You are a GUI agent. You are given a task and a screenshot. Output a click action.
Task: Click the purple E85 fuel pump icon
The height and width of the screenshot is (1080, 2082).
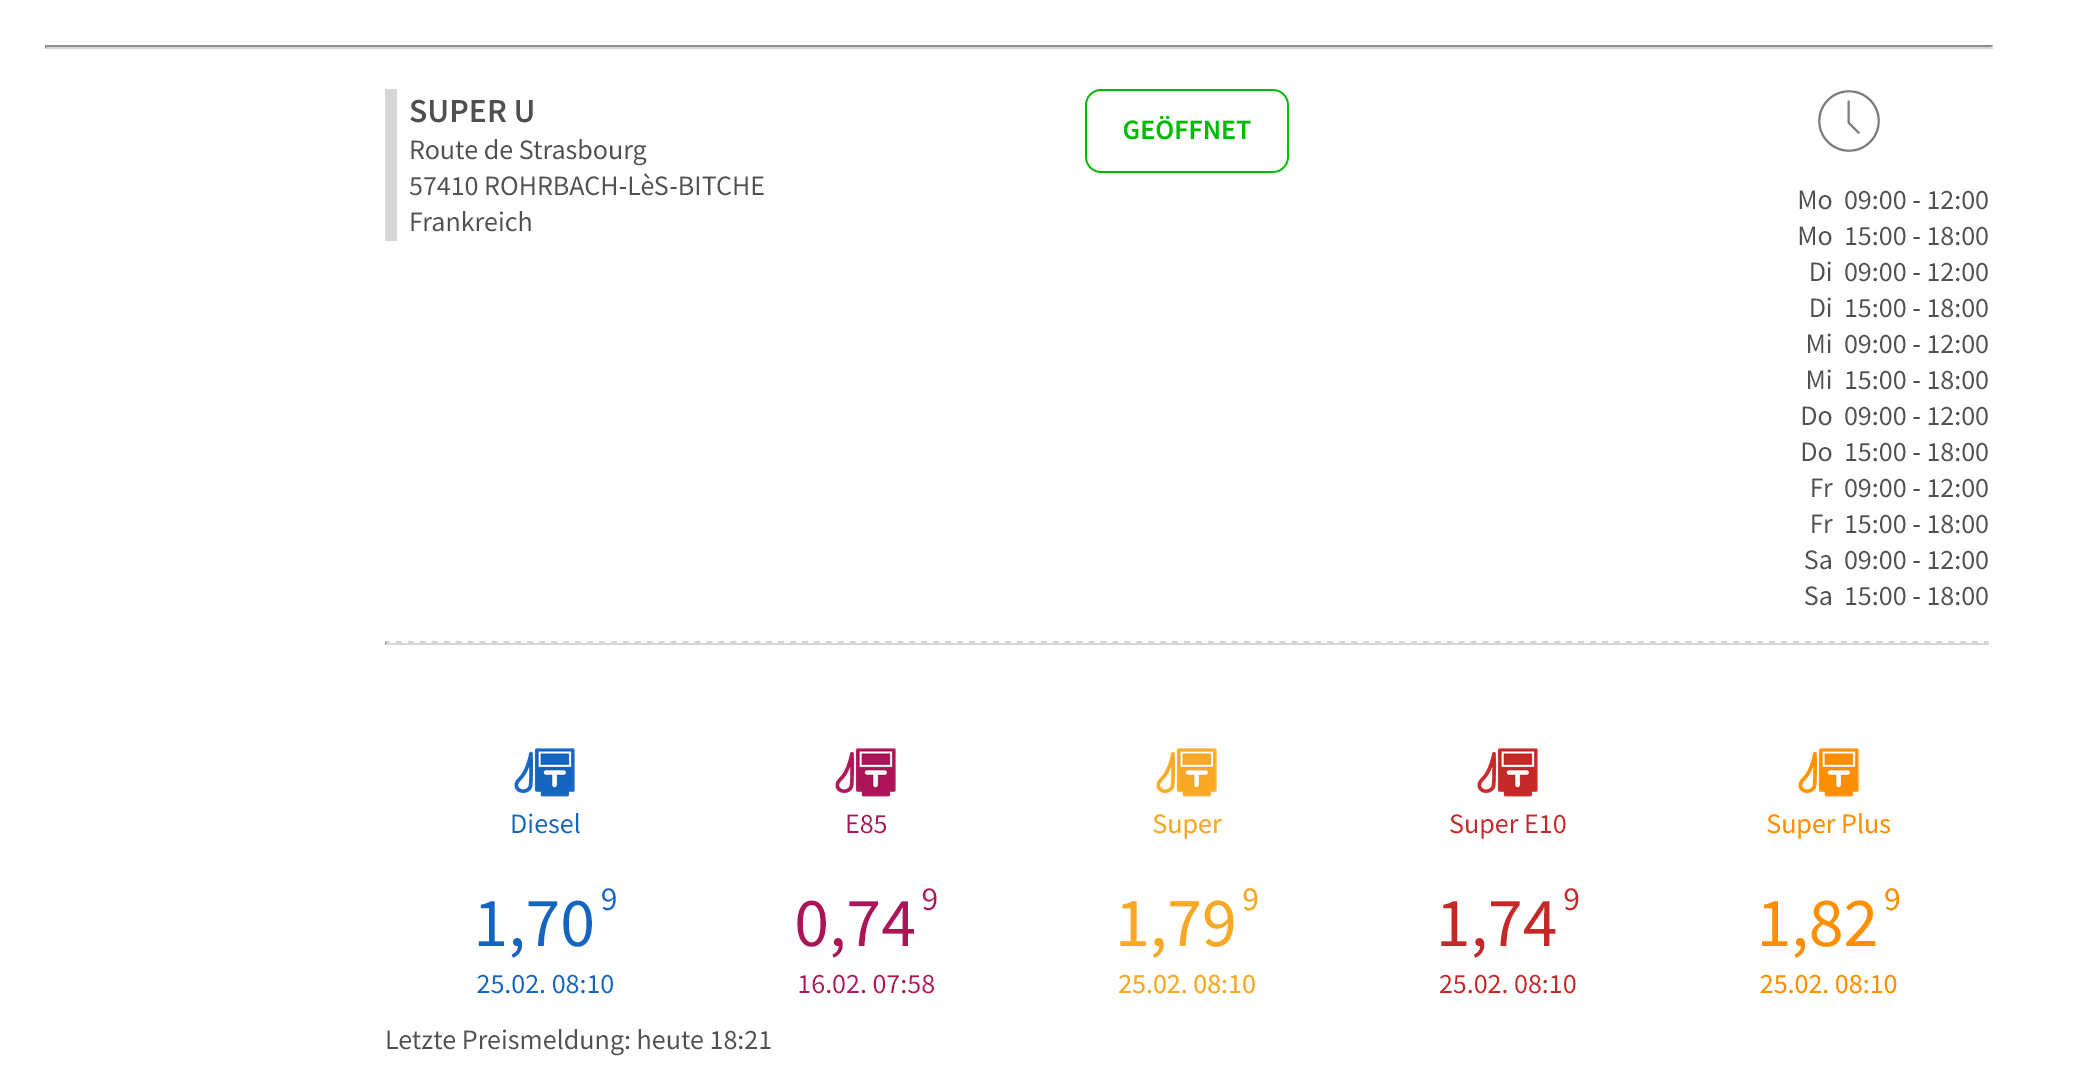tap(866, 772)
